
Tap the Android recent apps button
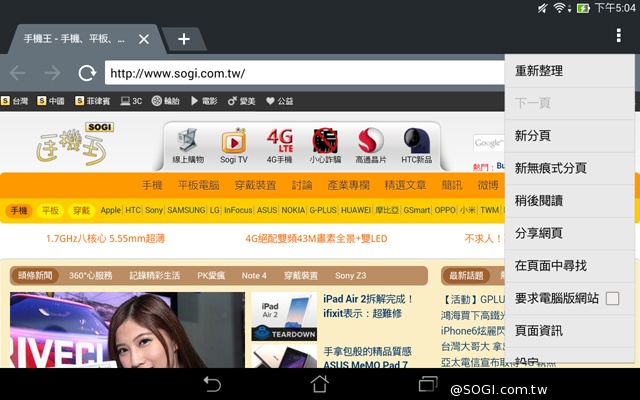coord(428,384)
